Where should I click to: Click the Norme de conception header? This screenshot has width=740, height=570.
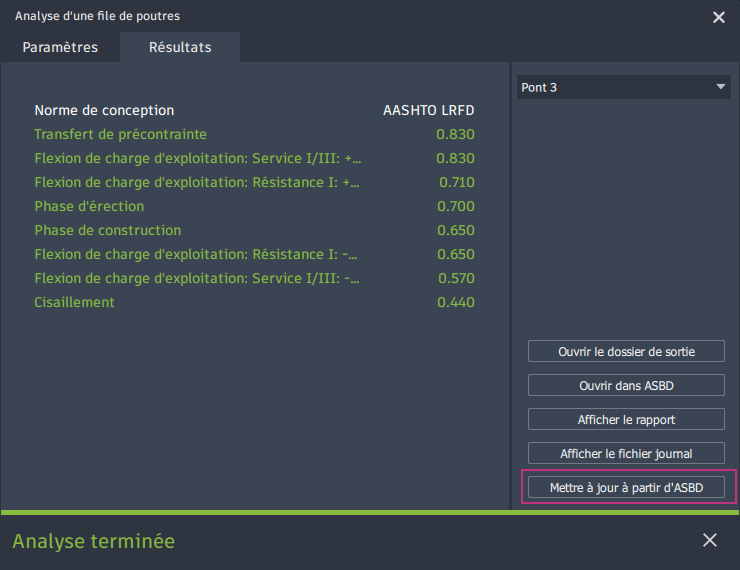click(x=104, y=110)
